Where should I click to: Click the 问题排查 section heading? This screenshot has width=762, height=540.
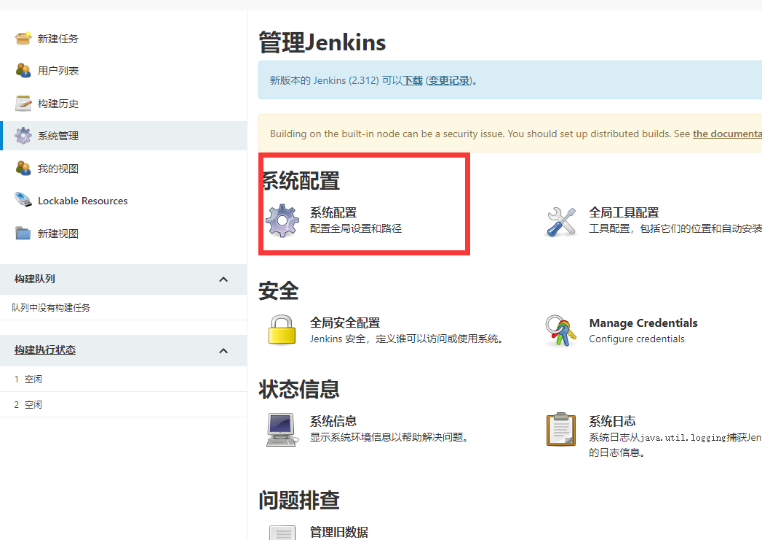(299, 500)
